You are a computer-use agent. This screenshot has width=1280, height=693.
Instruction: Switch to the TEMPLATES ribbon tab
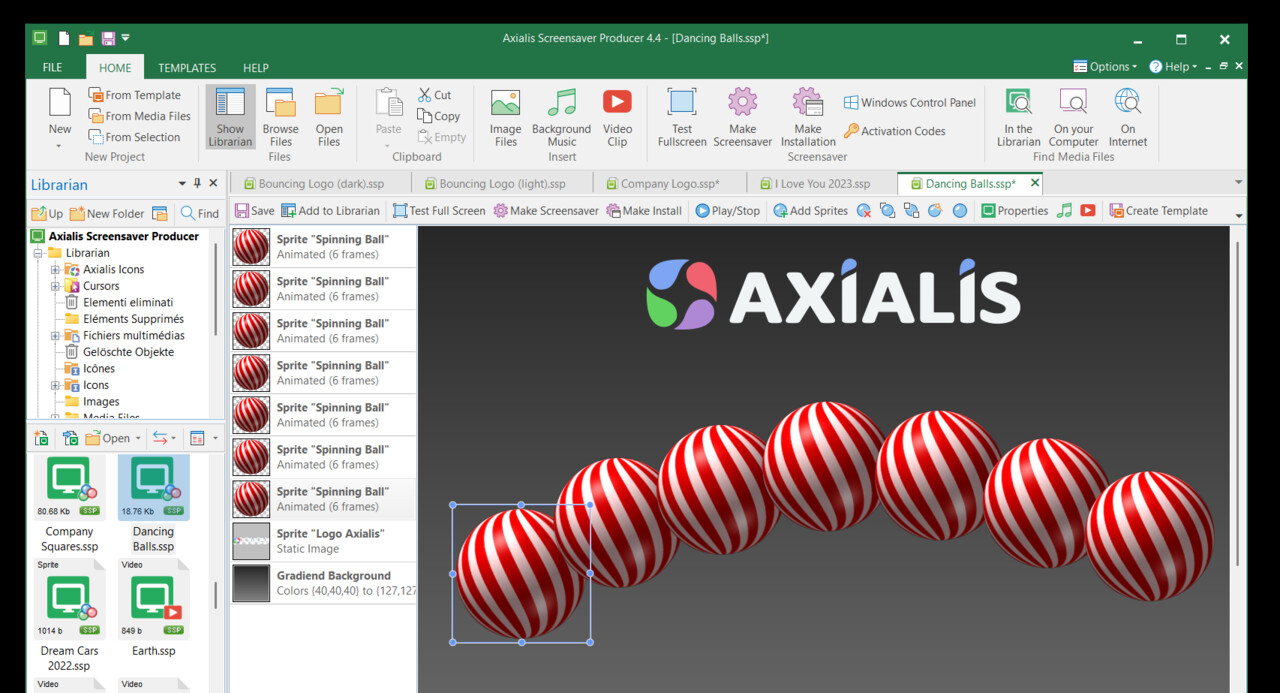tap(187, 67)
